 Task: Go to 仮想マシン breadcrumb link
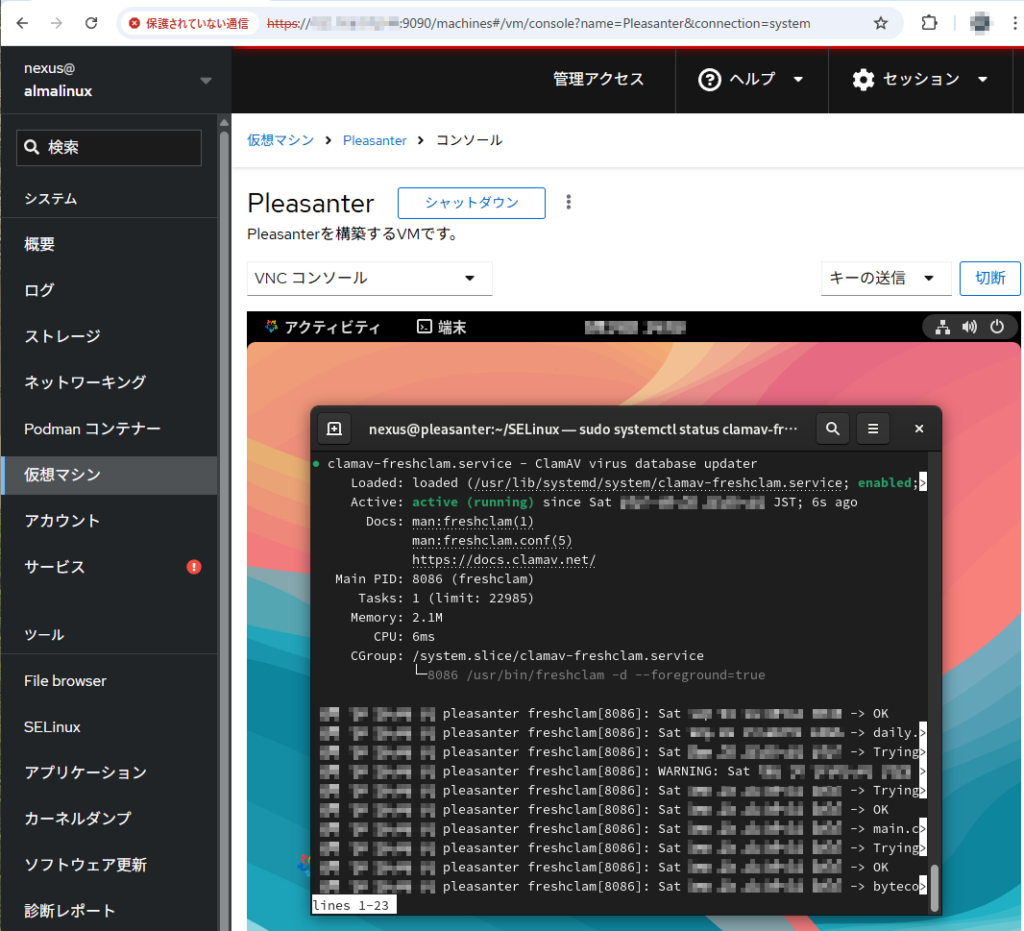(x=280, y=141)
